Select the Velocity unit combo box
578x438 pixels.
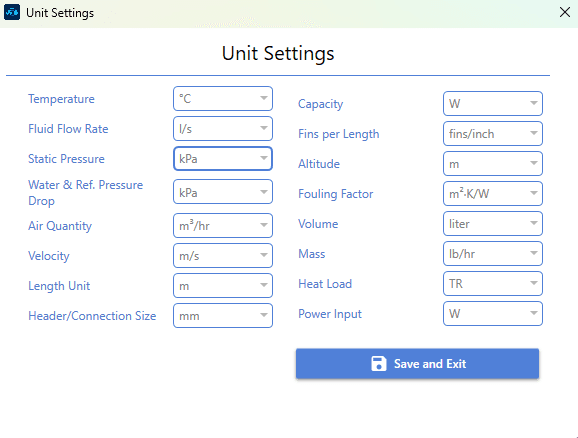(x=223, y=256)
